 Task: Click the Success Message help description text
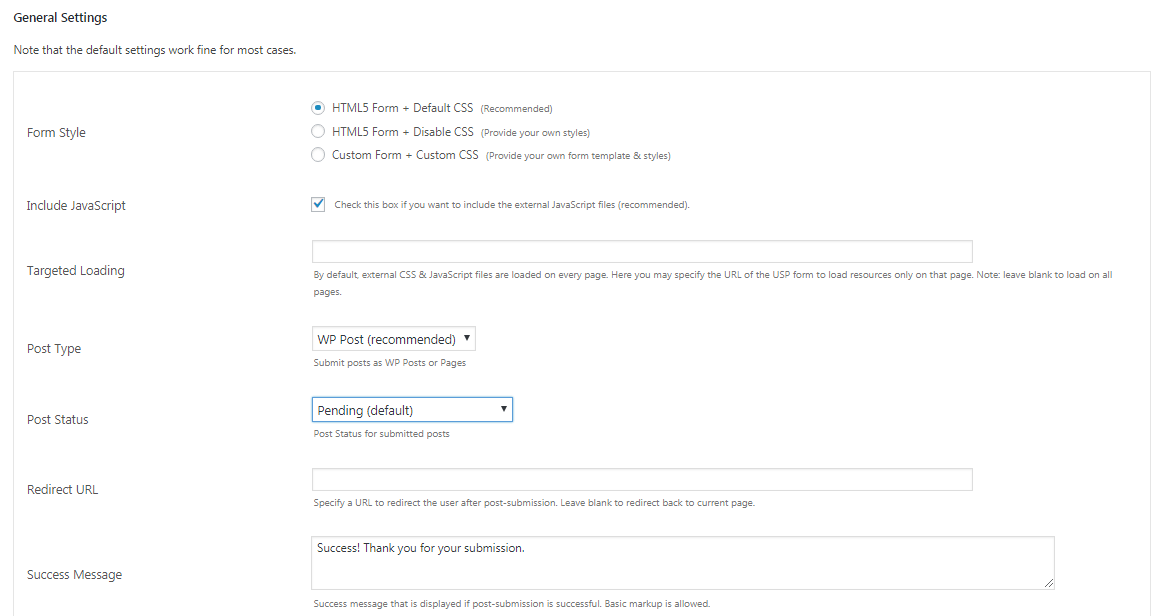(x=512, y=604)
